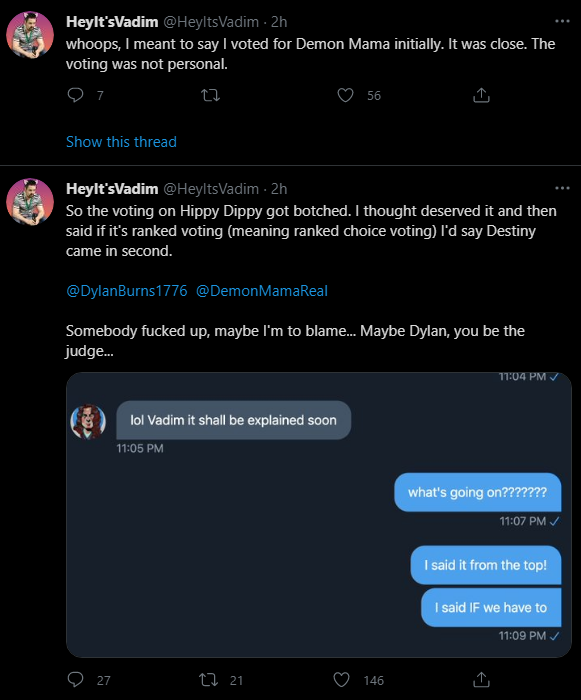Open HeyIt'sVadim avatar on first tweet

[30, 35]
